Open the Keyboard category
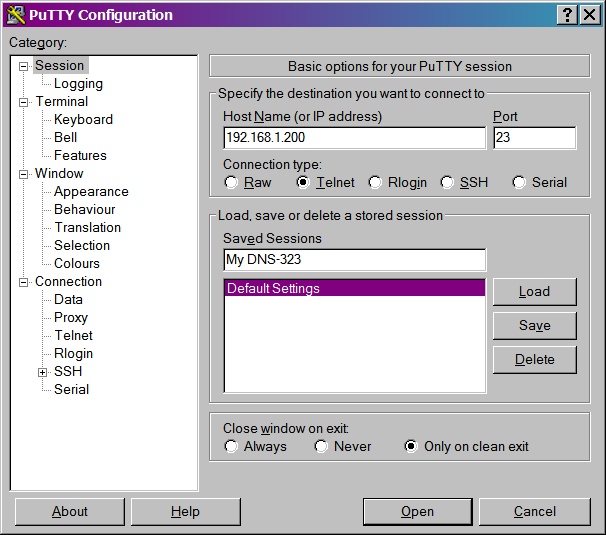 pyautogui.click(x=83, y=119)
